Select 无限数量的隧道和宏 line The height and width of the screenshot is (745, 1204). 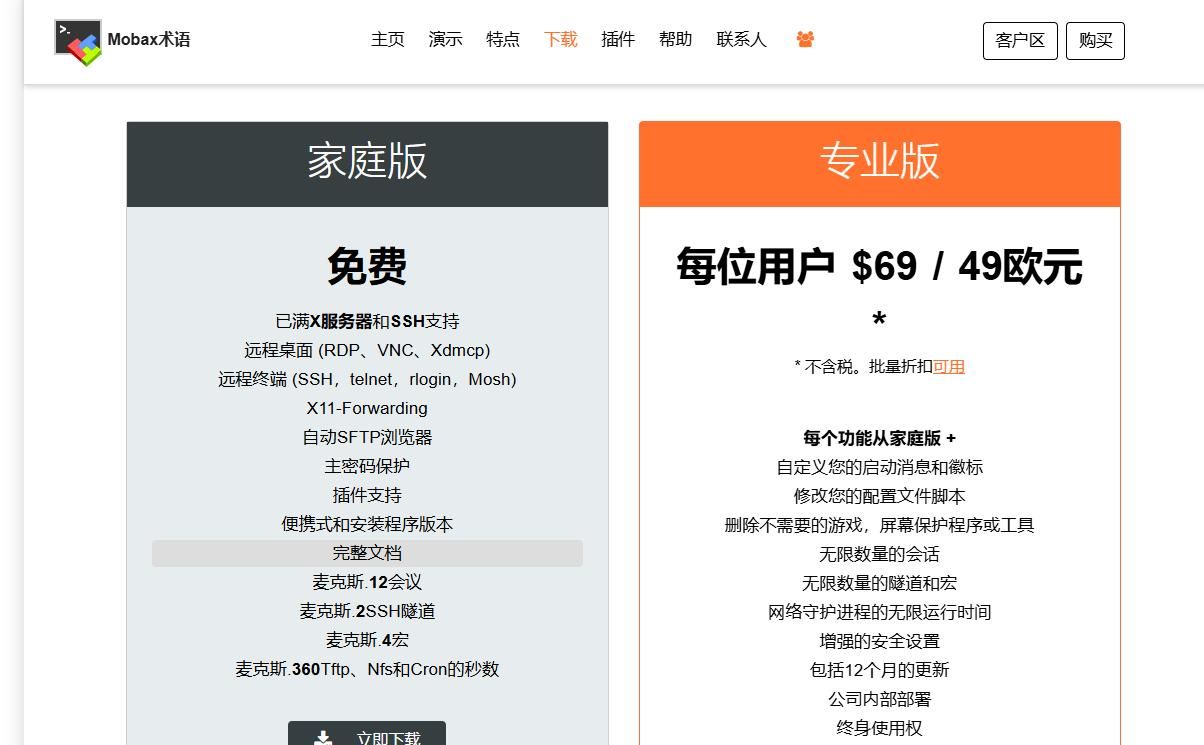tap(880, 583)
